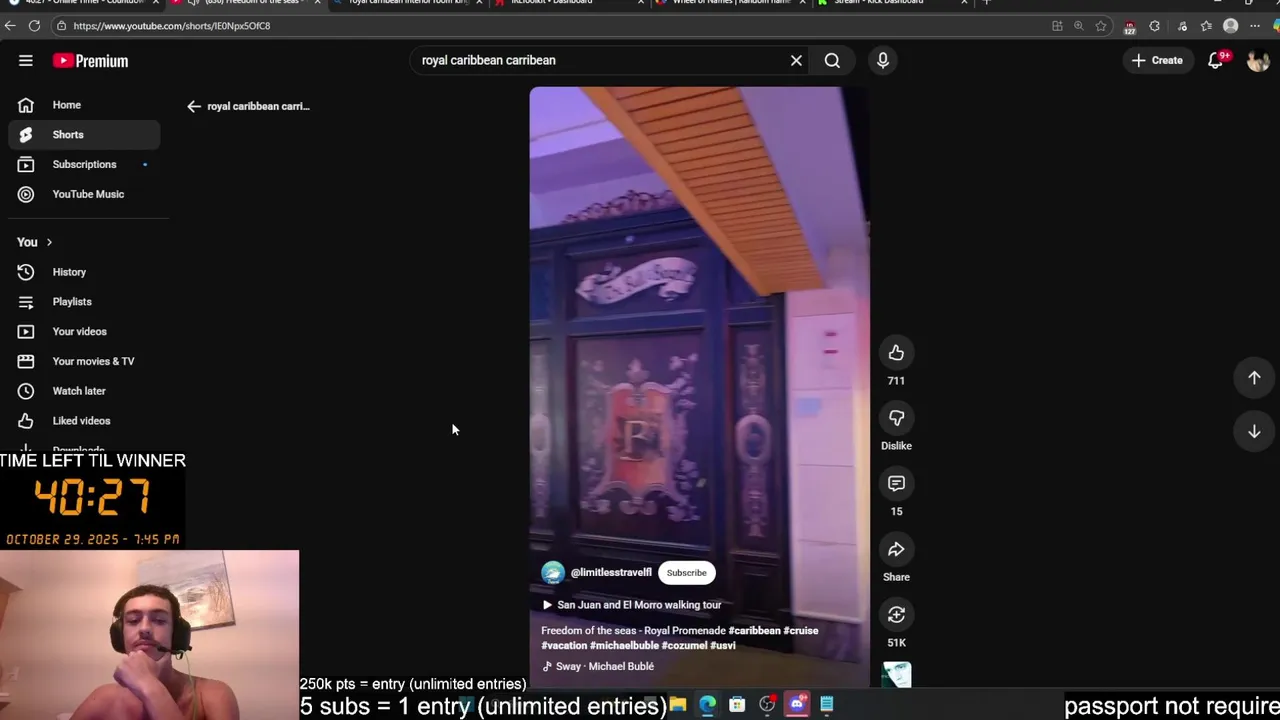
Task: Open Notepad from the taskbar
Action: point(827,705)
